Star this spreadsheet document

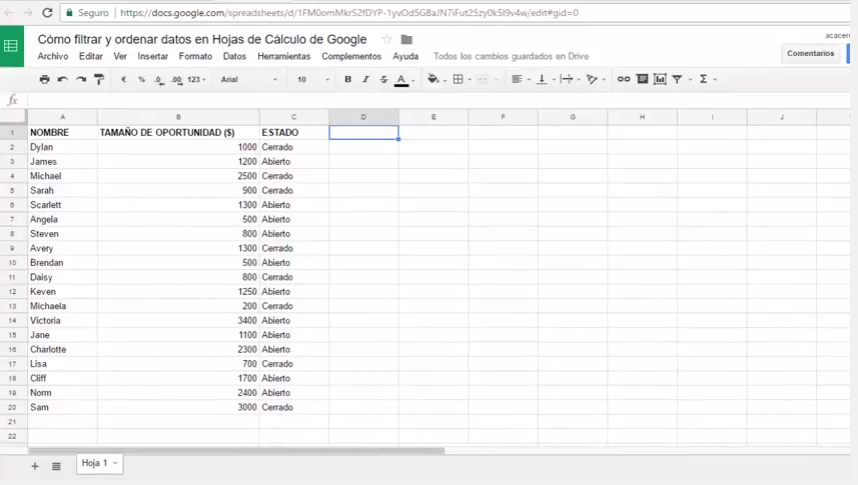[387, 39]
